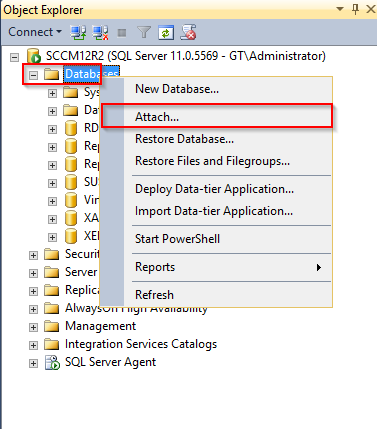Image resolution: width=377 pixels, height=429 pixels.
Task: Click the Databases folder icon
Action: (52, 74)
